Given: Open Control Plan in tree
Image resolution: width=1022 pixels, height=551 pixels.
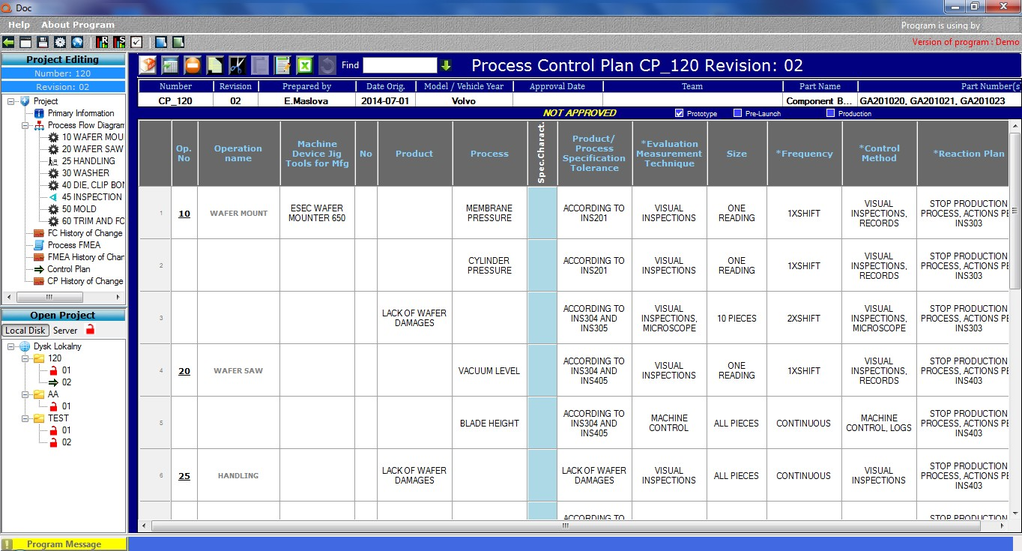Looking at the screenshot, I should [x=68, y=269].
